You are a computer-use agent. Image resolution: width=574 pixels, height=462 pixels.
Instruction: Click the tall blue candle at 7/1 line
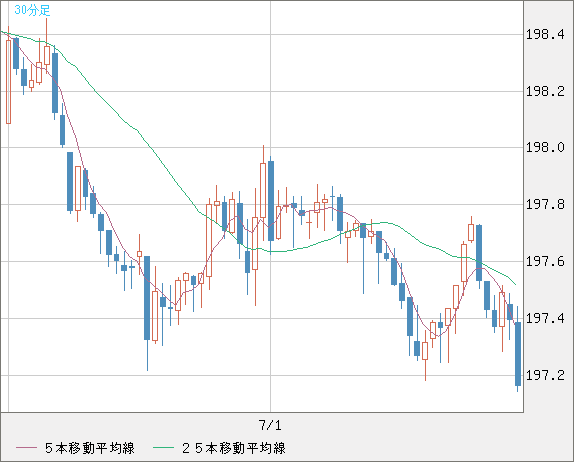point(271,201)
